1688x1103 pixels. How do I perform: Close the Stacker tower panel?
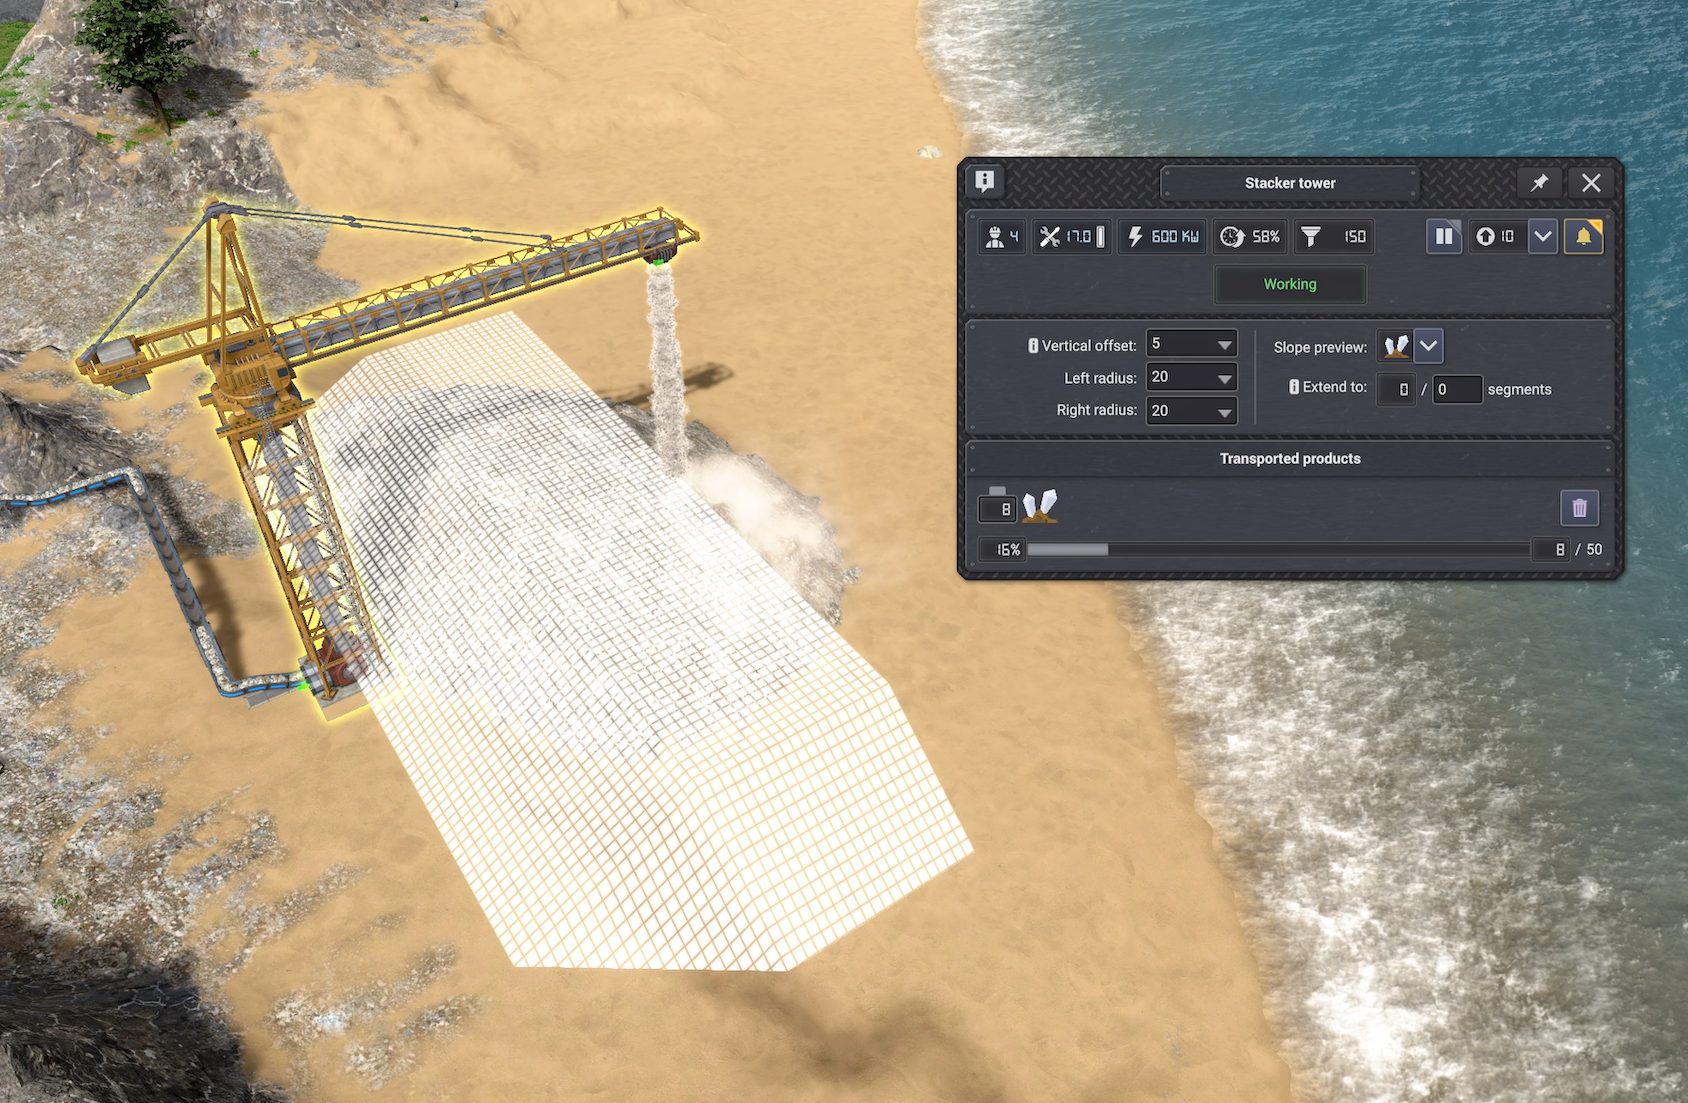(1591, 183)
